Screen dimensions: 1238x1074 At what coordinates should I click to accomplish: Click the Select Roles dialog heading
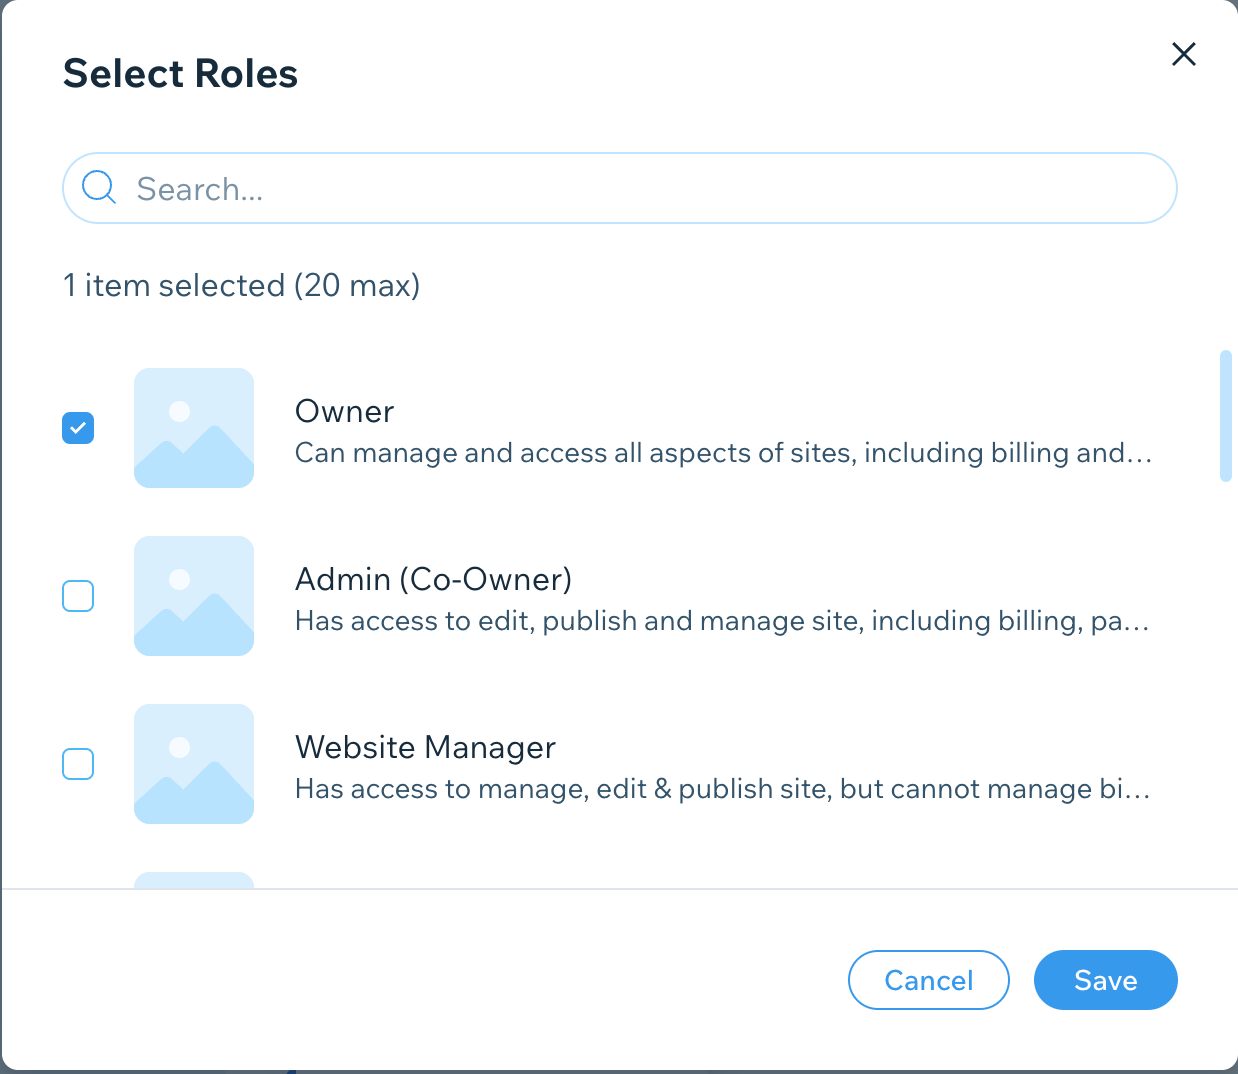[181, 74]
